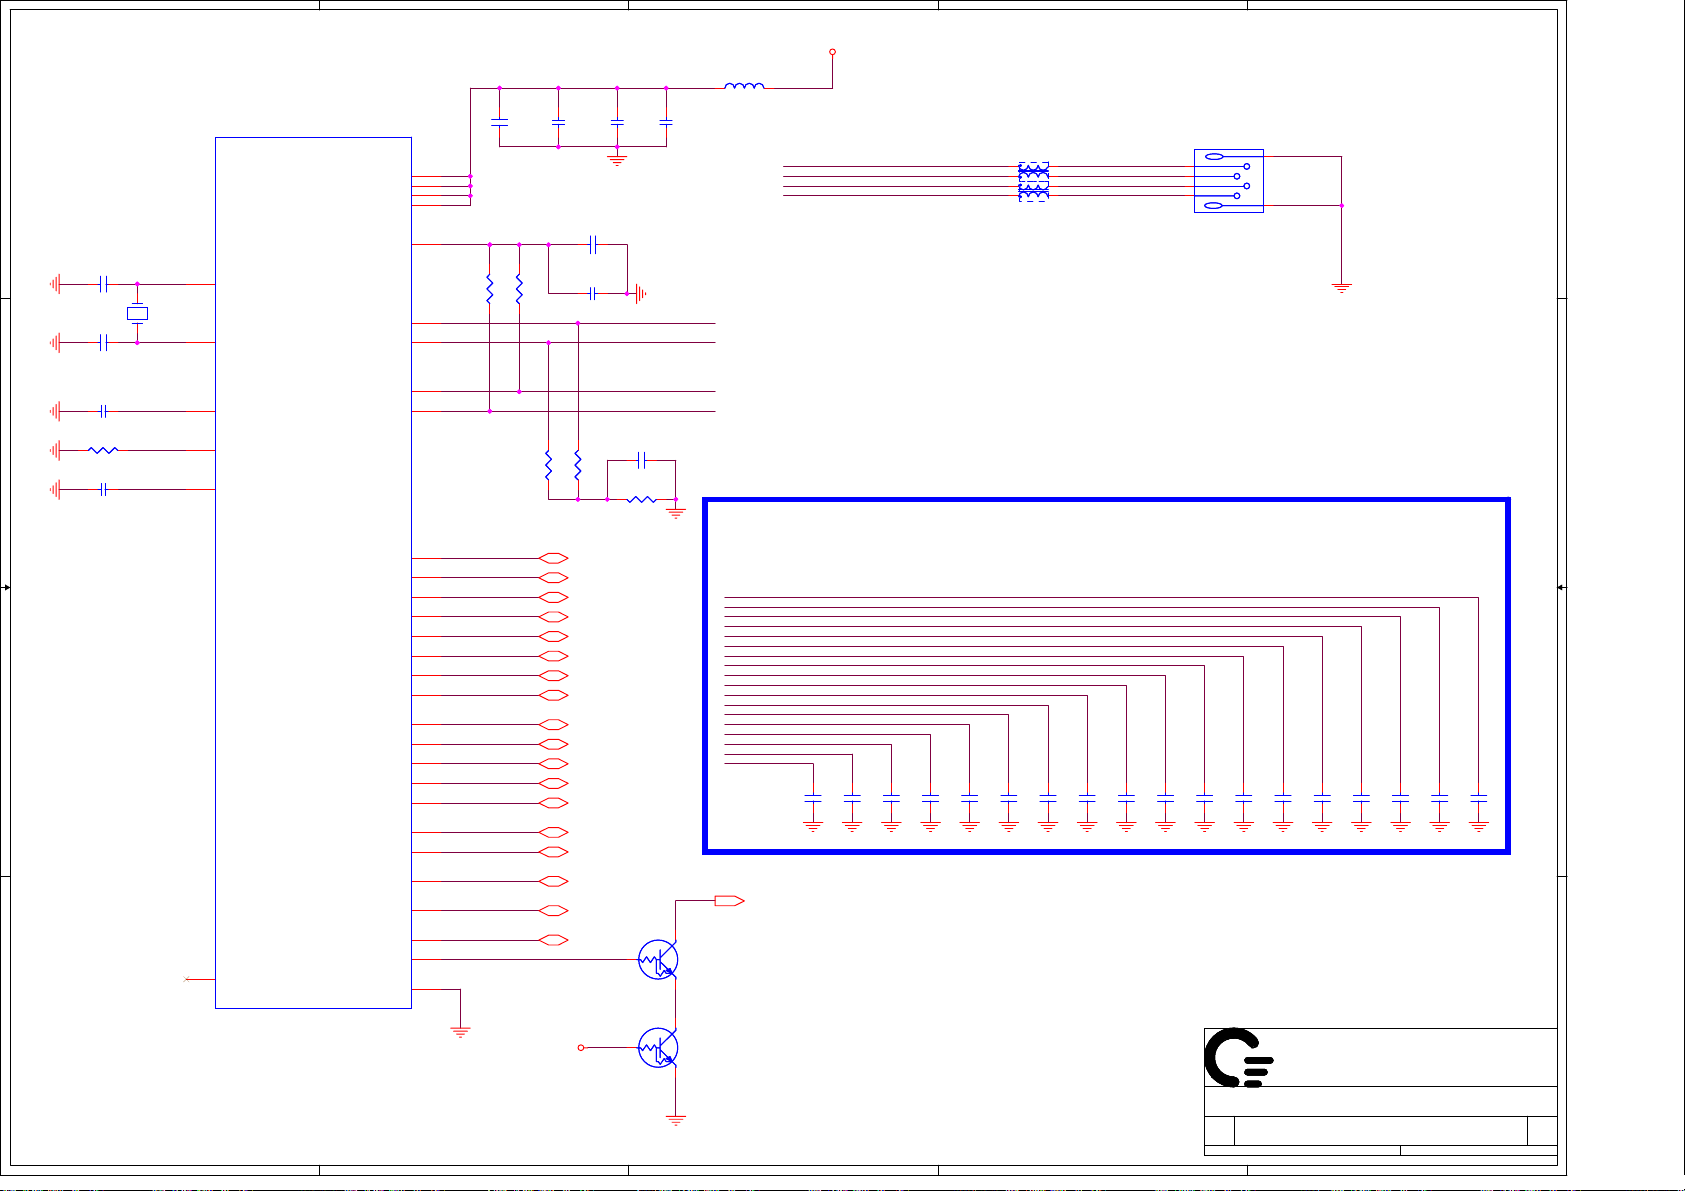Click the lone resistor on the IC's left side
Viewport: 1685px width, 1191px height.
(103, 450)
